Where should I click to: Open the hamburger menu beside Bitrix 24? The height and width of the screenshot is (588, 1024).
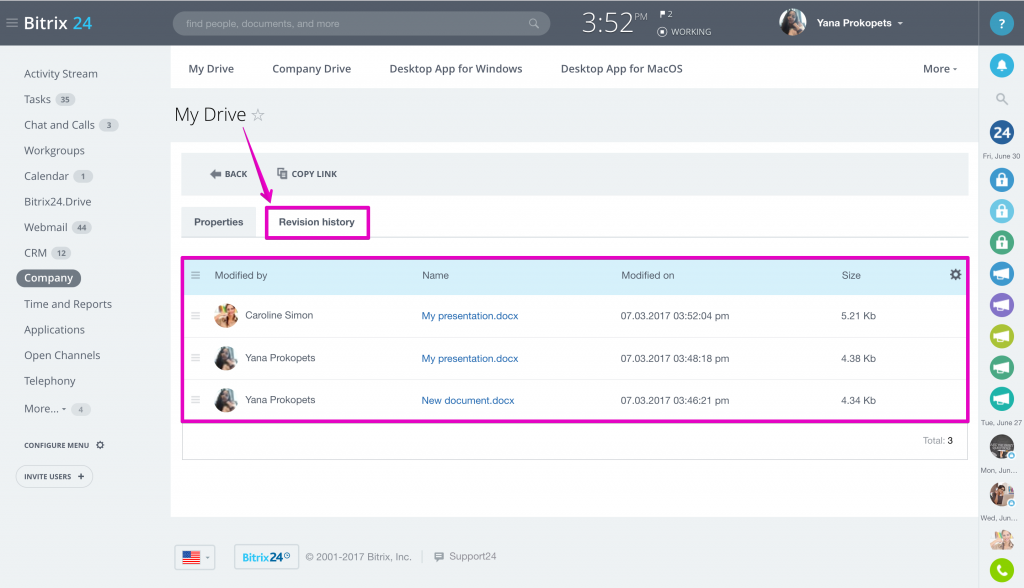(x=12, y=23)
